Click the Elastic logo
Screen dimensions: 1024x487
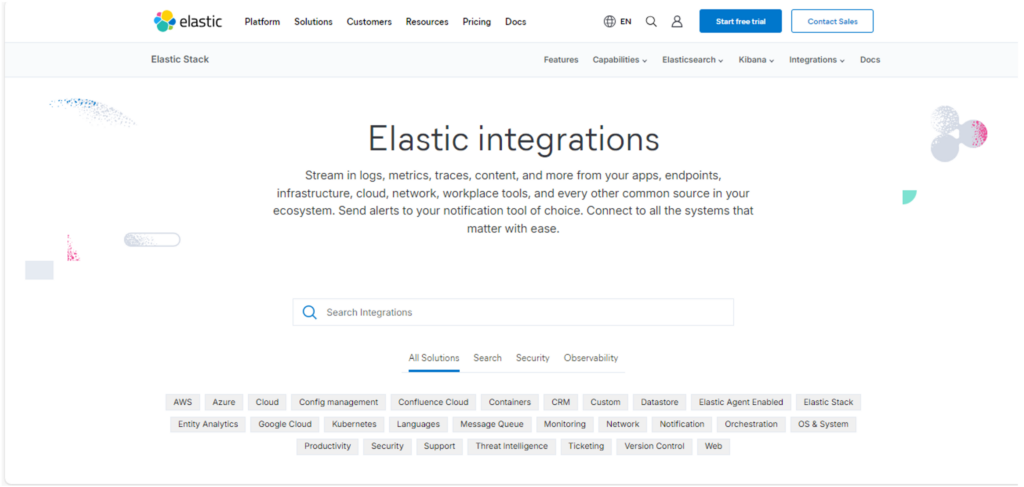click(x=188, y=21)
